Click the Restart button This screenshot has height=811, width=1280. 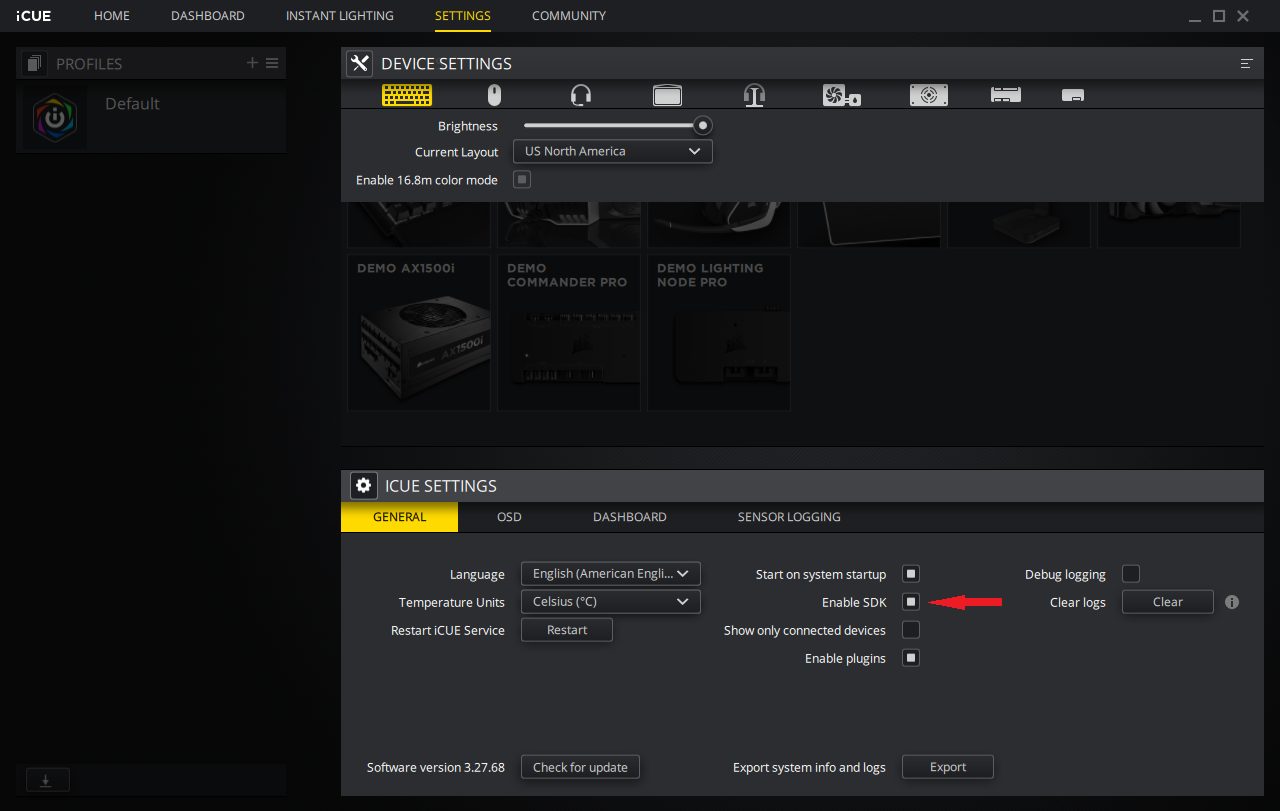click(x=567, y=630)
